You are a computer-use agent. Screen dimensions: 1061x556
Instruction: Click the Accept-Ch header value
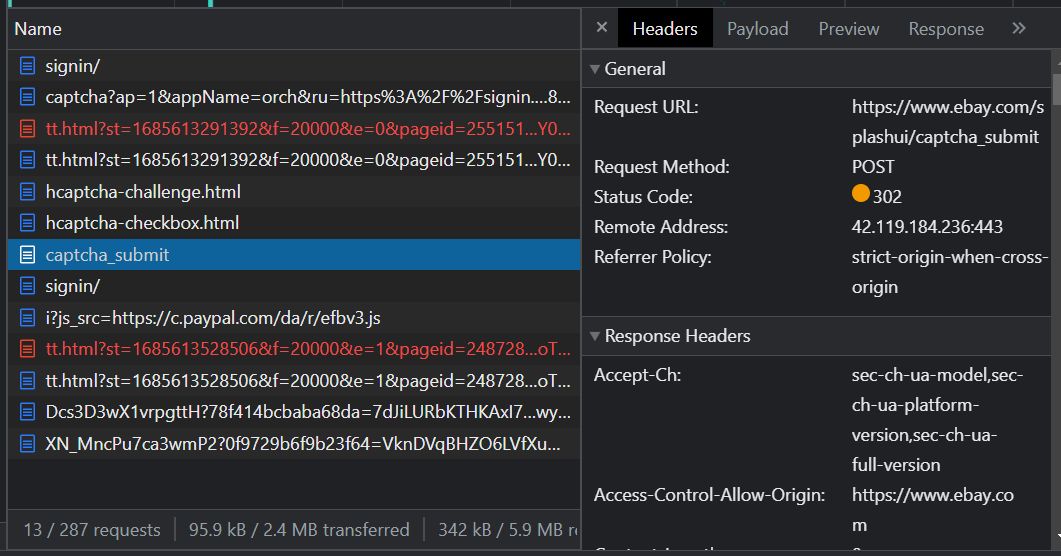[937, 419]
